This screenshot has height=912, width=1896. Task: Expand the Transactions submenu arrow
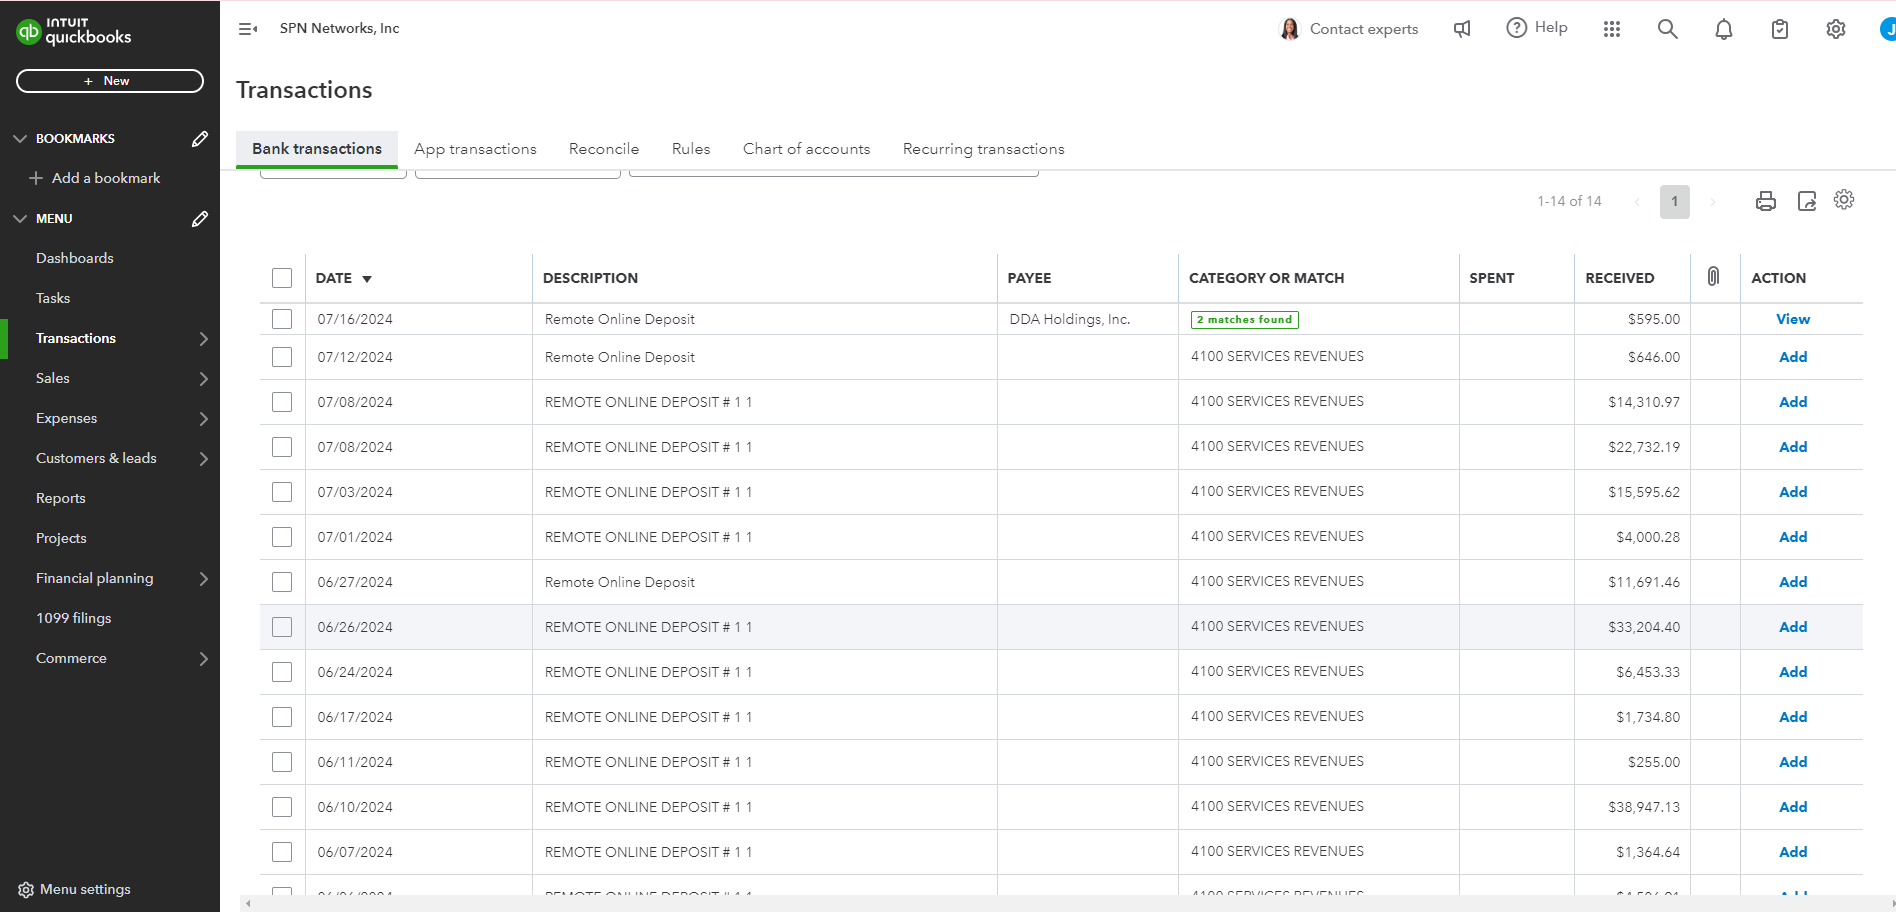(204, 339)
